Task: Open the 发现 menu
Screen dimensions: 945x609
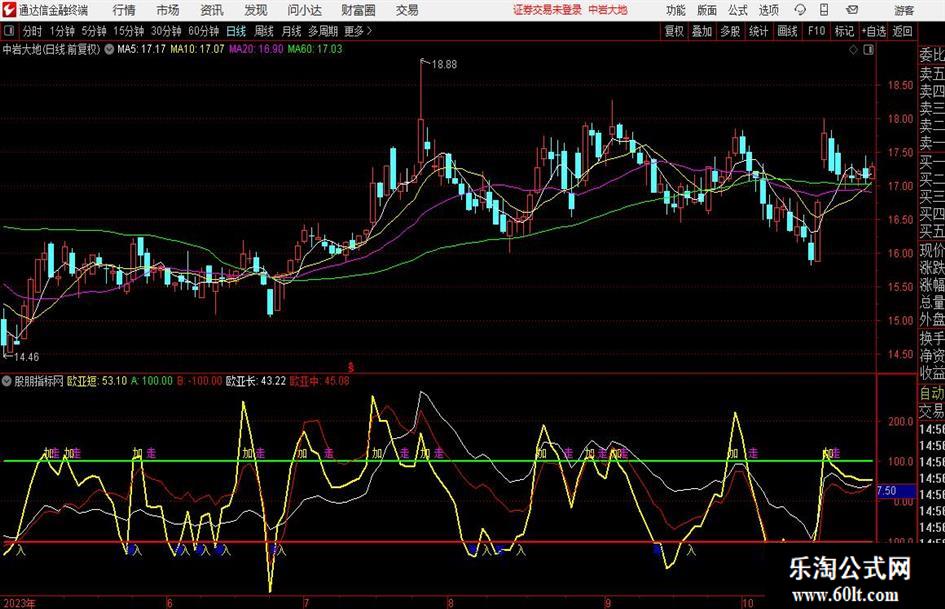Action: [256, 10]
